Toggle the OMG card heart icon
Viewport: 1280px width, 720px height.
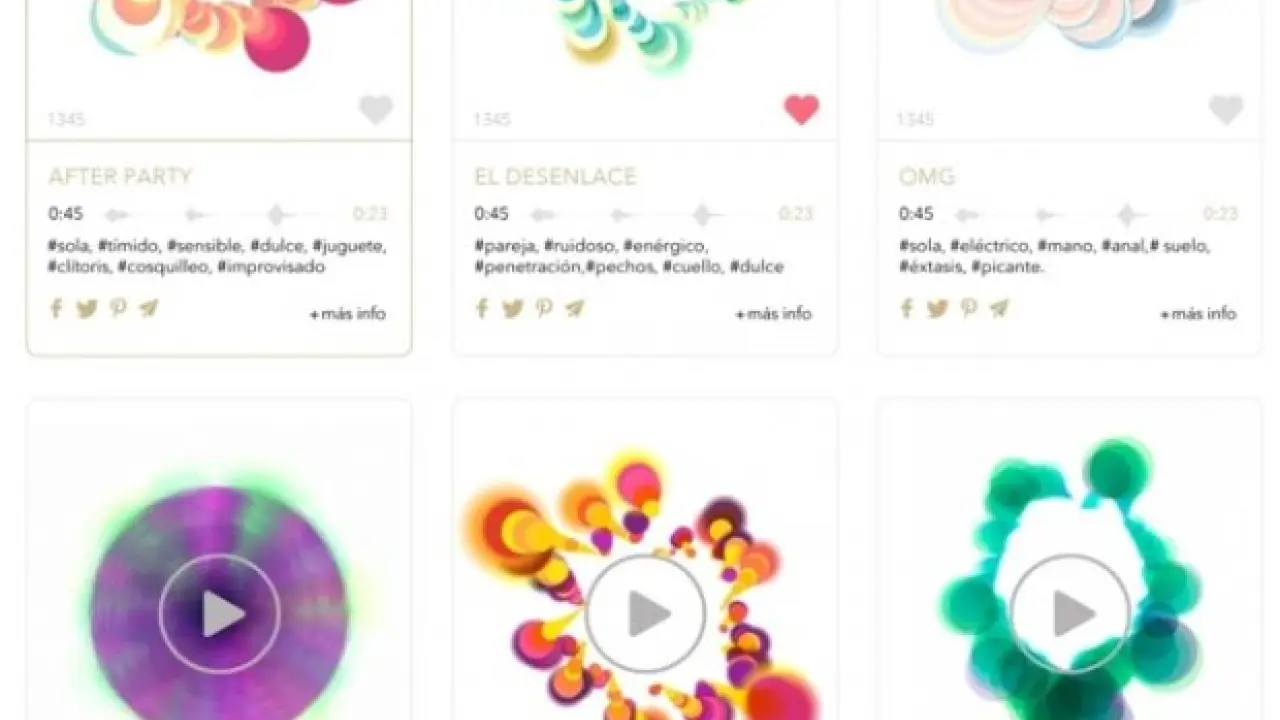coord(1226,109)
